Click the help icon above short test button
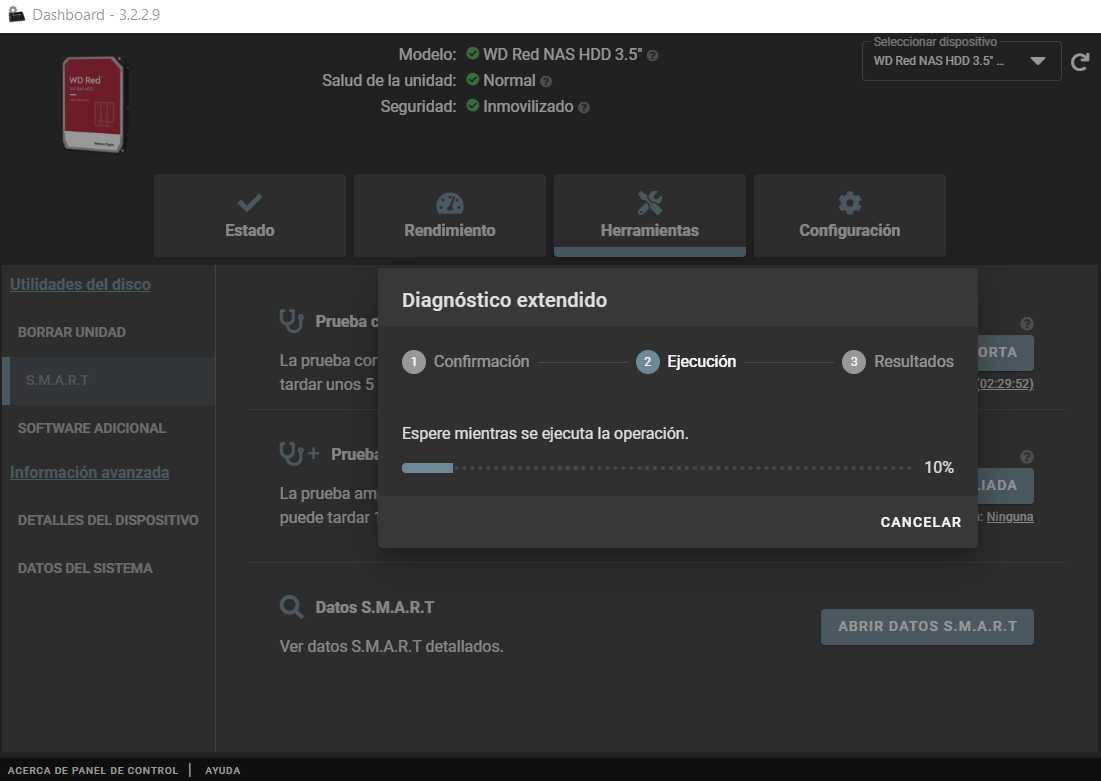 click(x=1027, y=324)
